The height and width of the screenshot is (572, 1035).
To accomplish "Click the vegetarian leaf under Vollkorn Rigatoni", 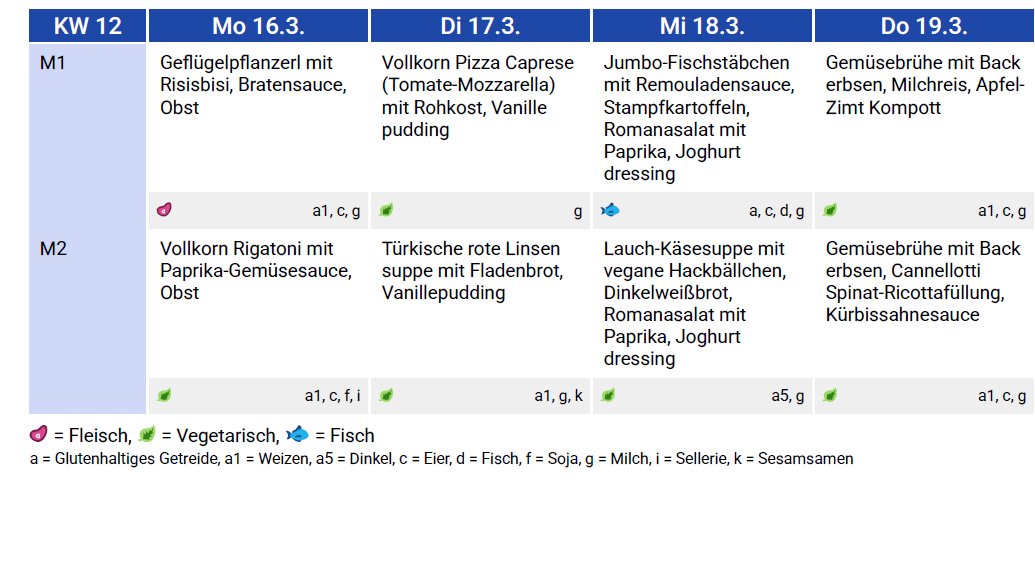I will click(165, 395).
